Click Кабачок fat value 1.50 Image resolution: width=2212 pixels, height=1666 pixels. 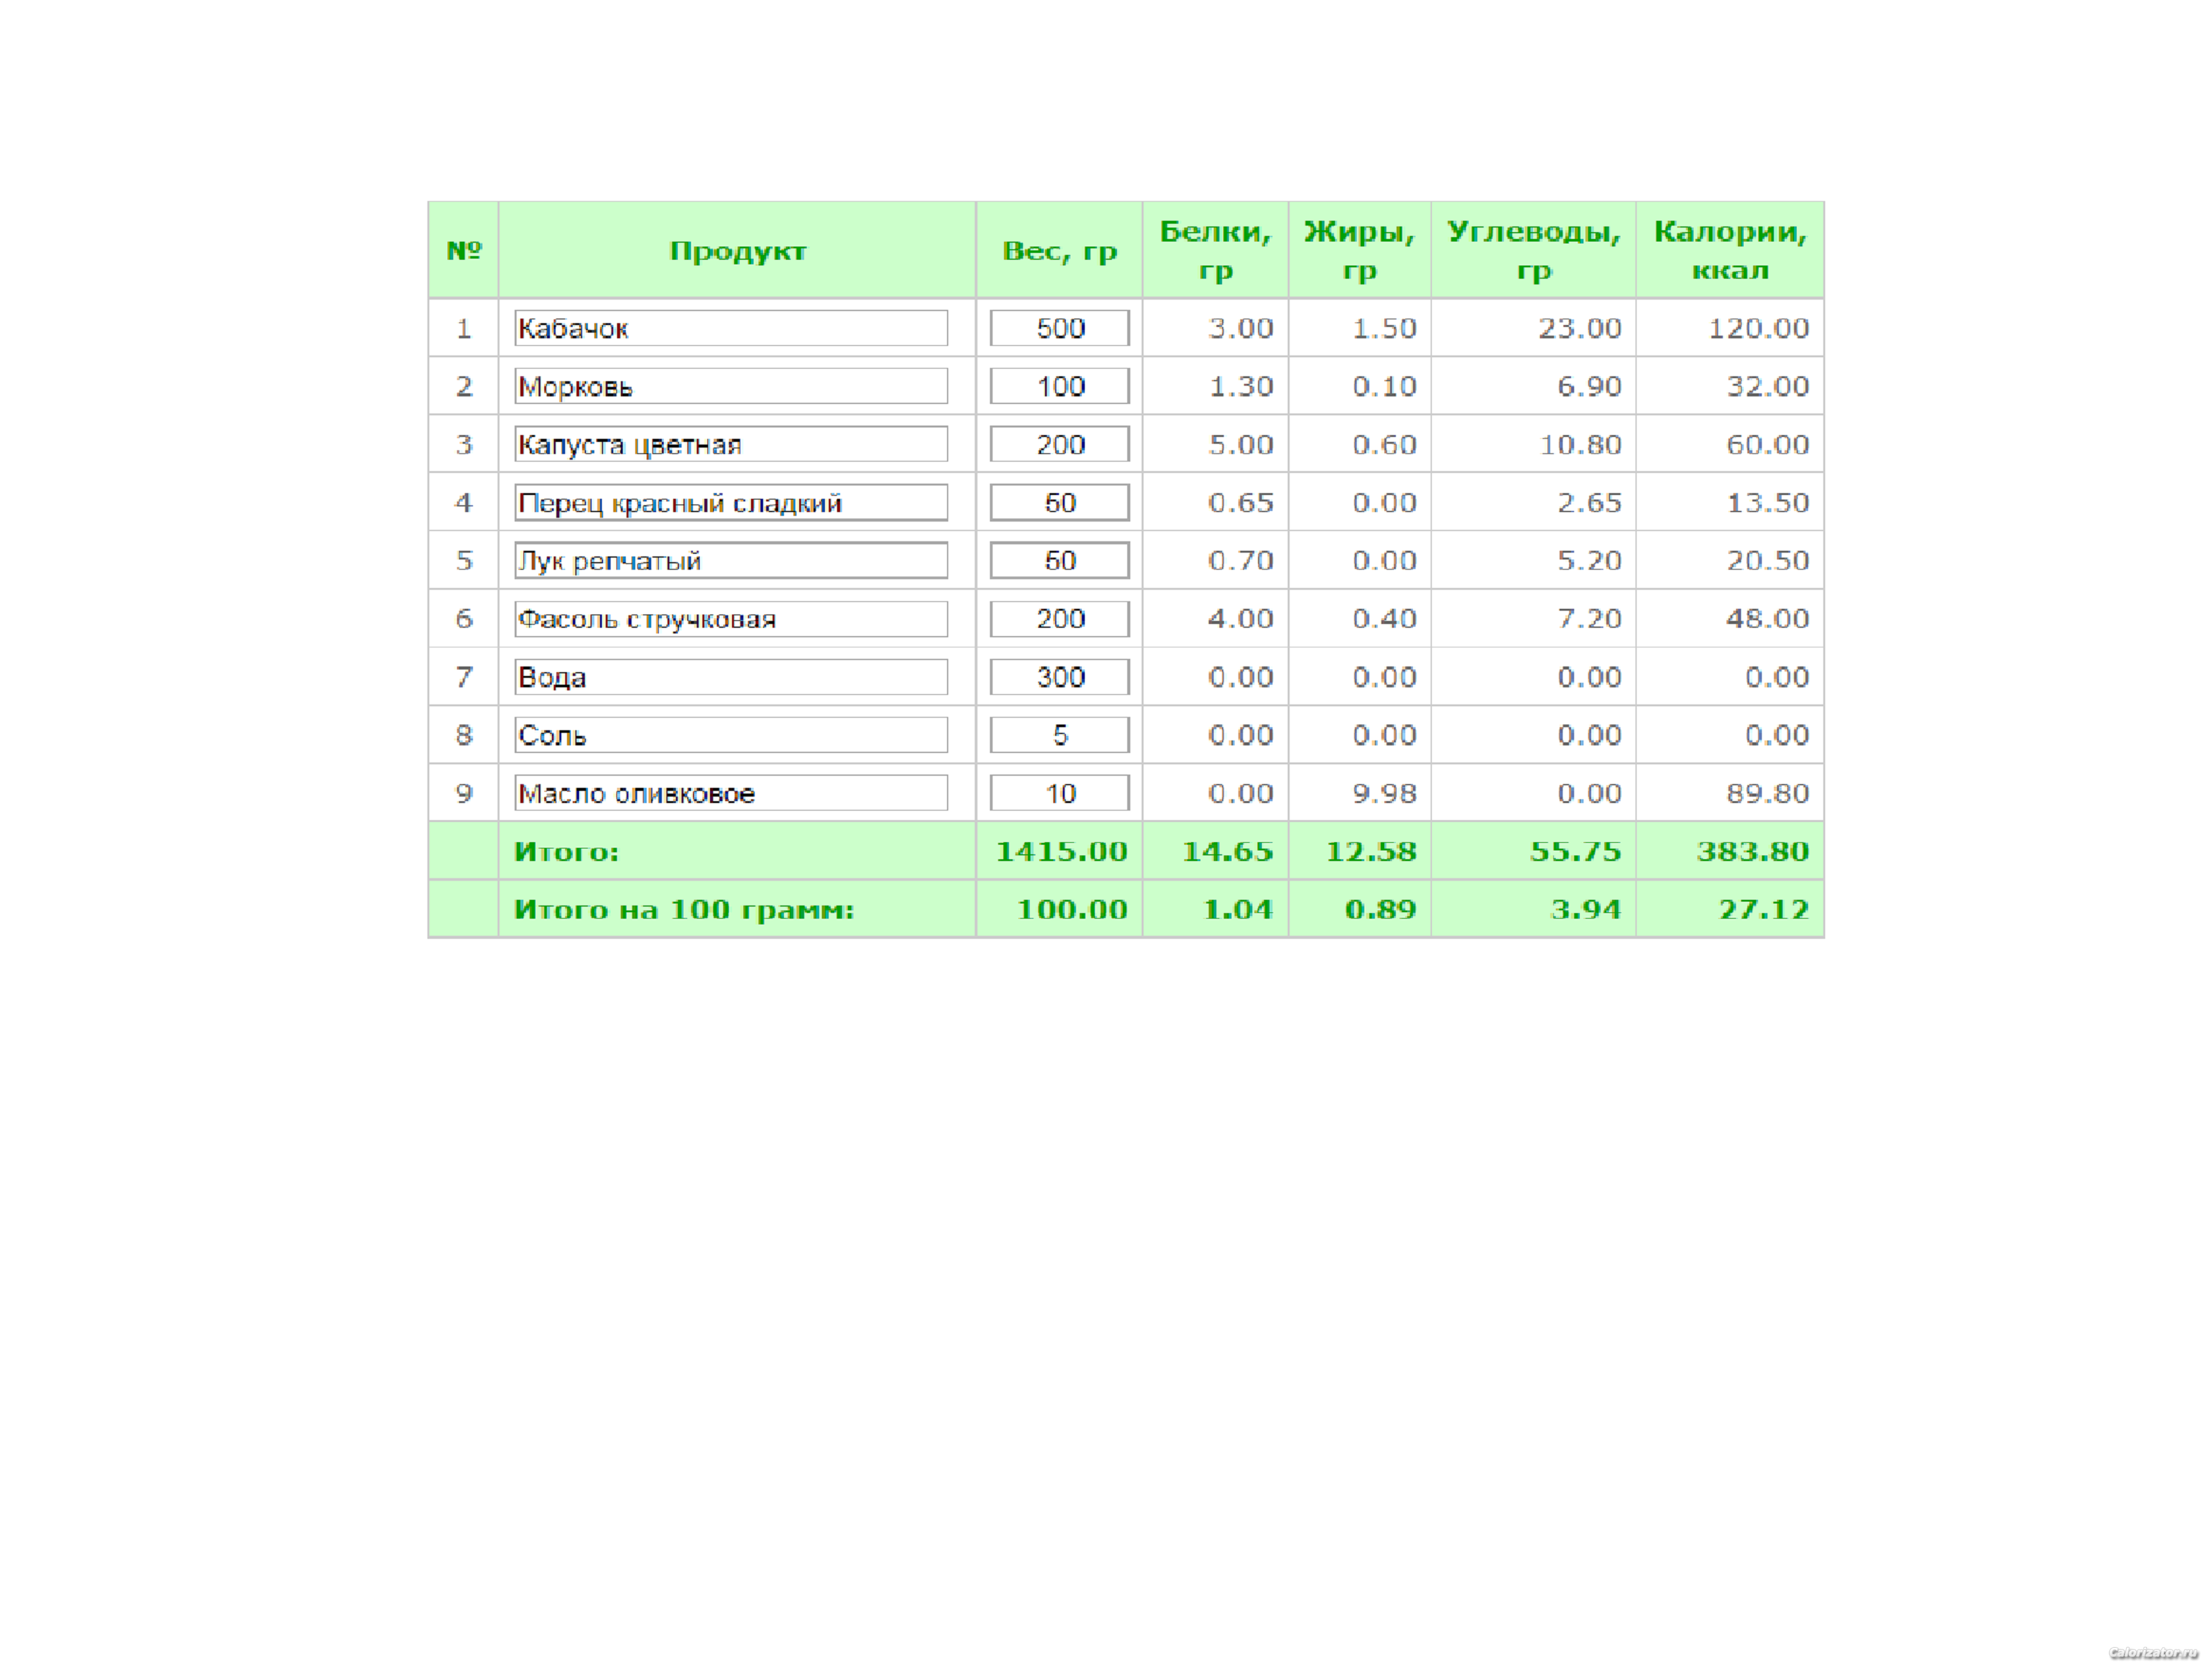tap(1385, 328)
